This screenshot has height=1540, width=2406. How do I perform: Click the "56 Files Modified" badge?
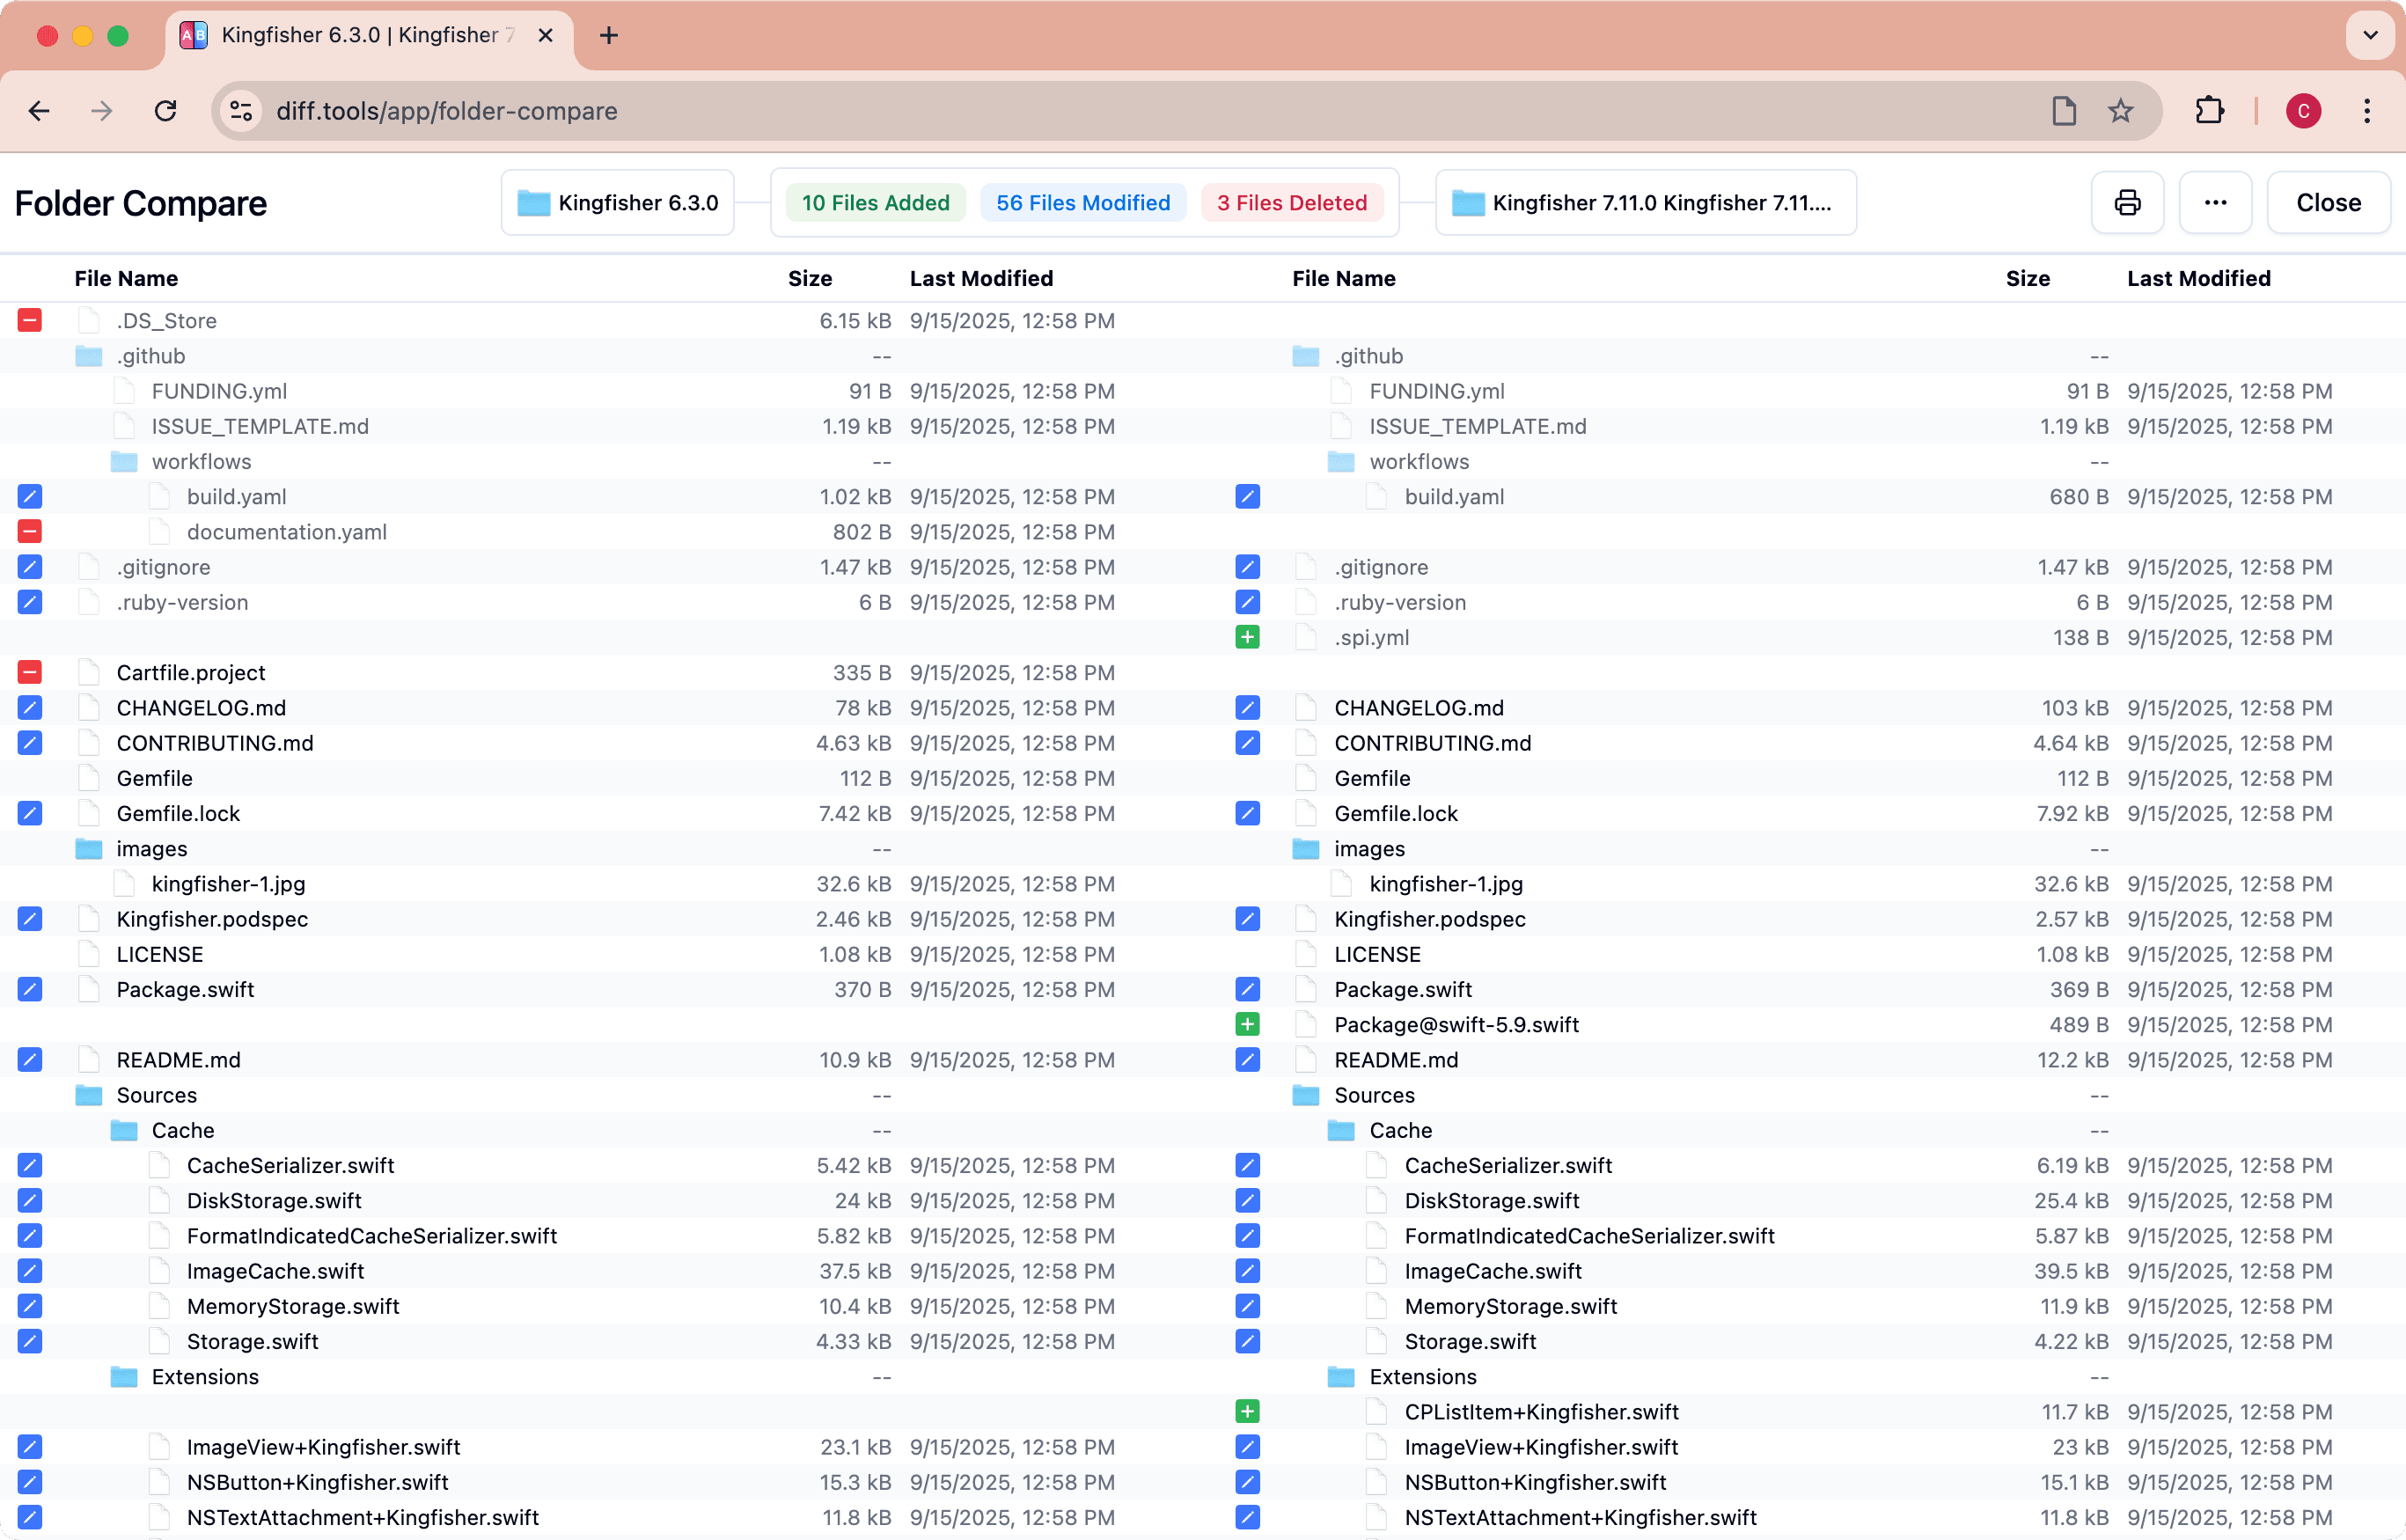1083,202
